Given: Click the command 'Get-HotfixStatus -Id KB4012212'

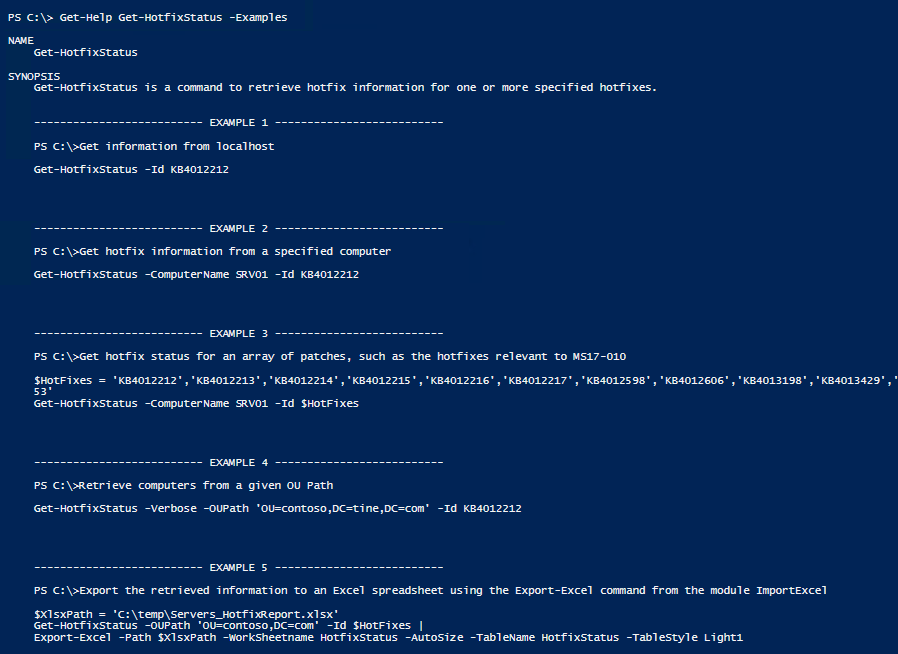Looking at the screenshot, I should pos(131,170).
